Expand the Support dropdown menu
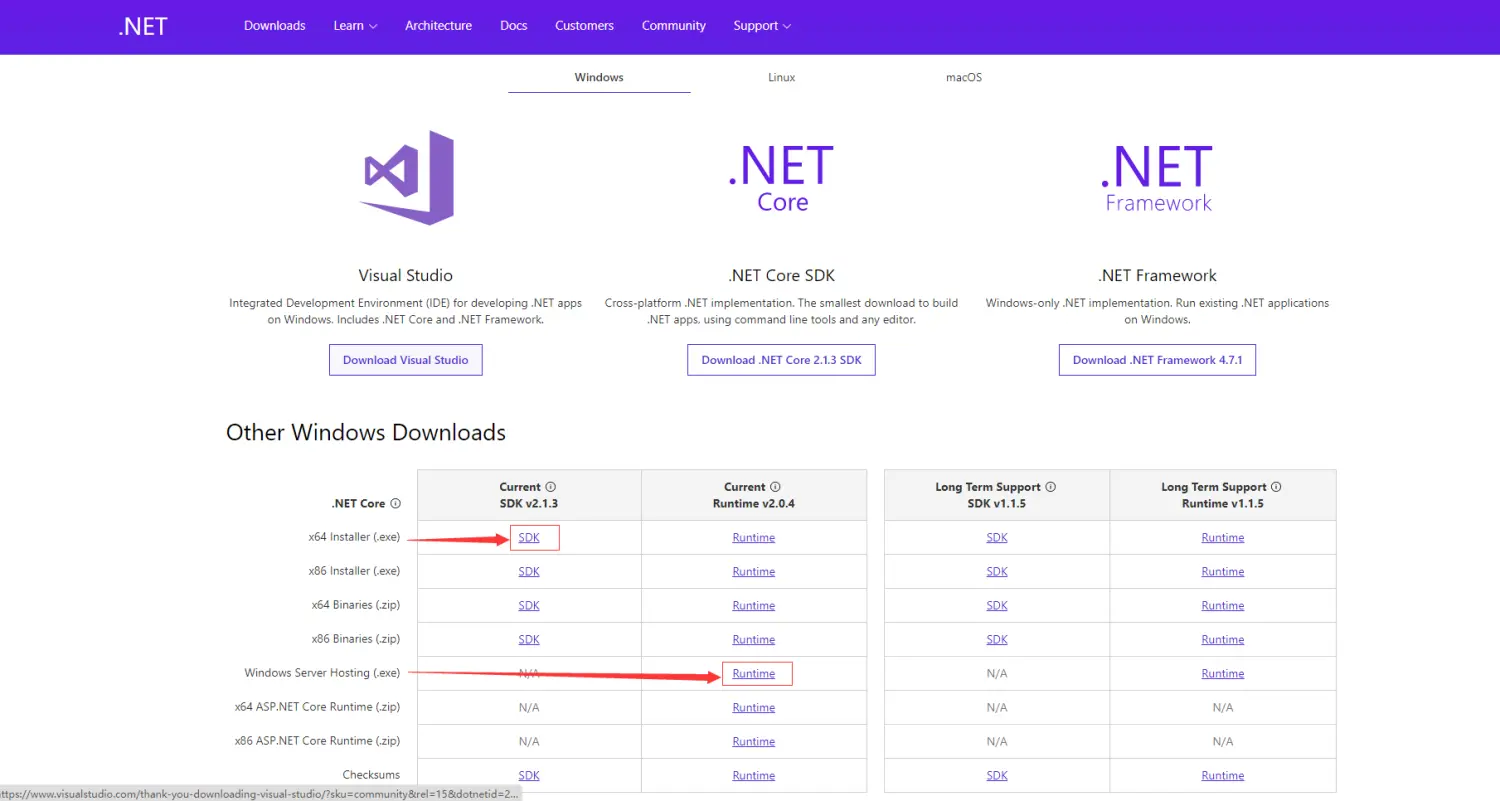This screenshot has height=801, width=1500. coord(762,26)
